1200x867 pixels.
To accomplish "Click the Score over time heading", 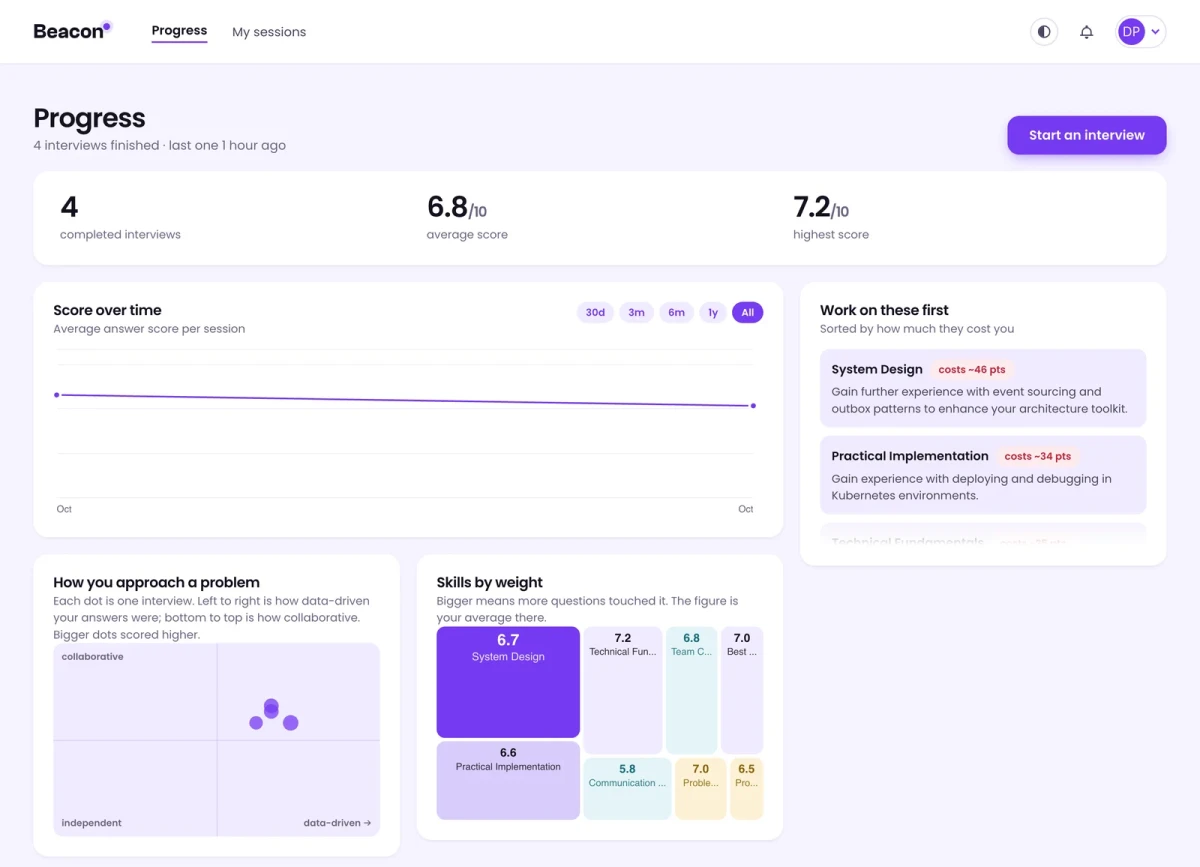I will pos(107,310).
